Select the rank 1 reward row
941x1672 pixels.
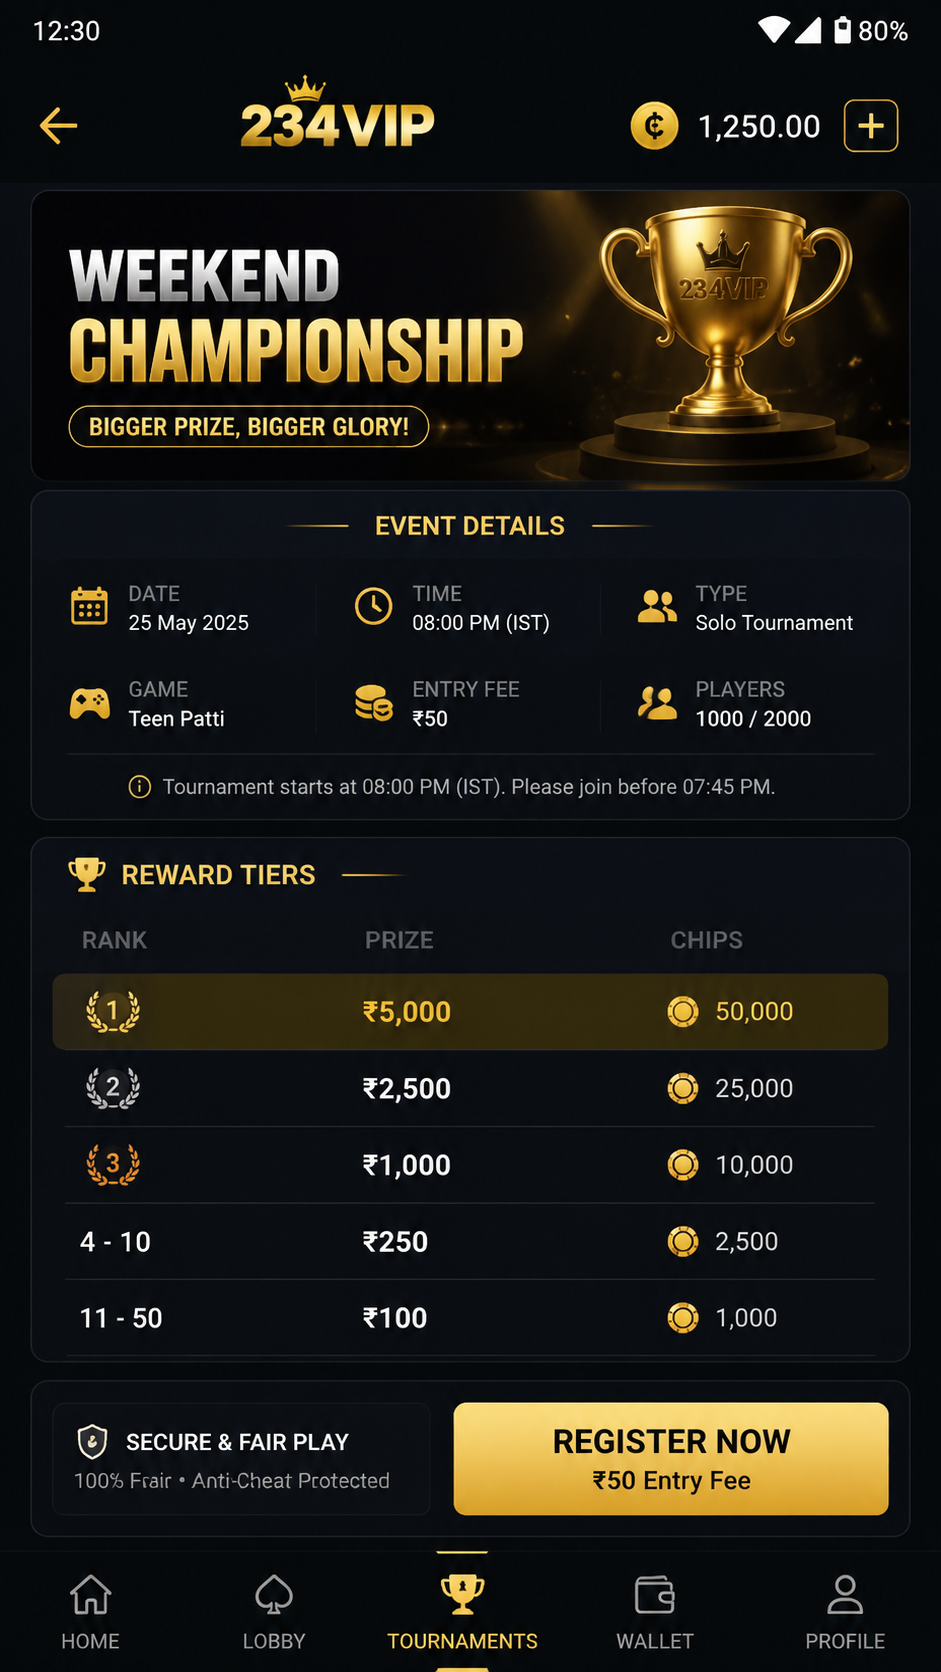[x=470, y=1012]
